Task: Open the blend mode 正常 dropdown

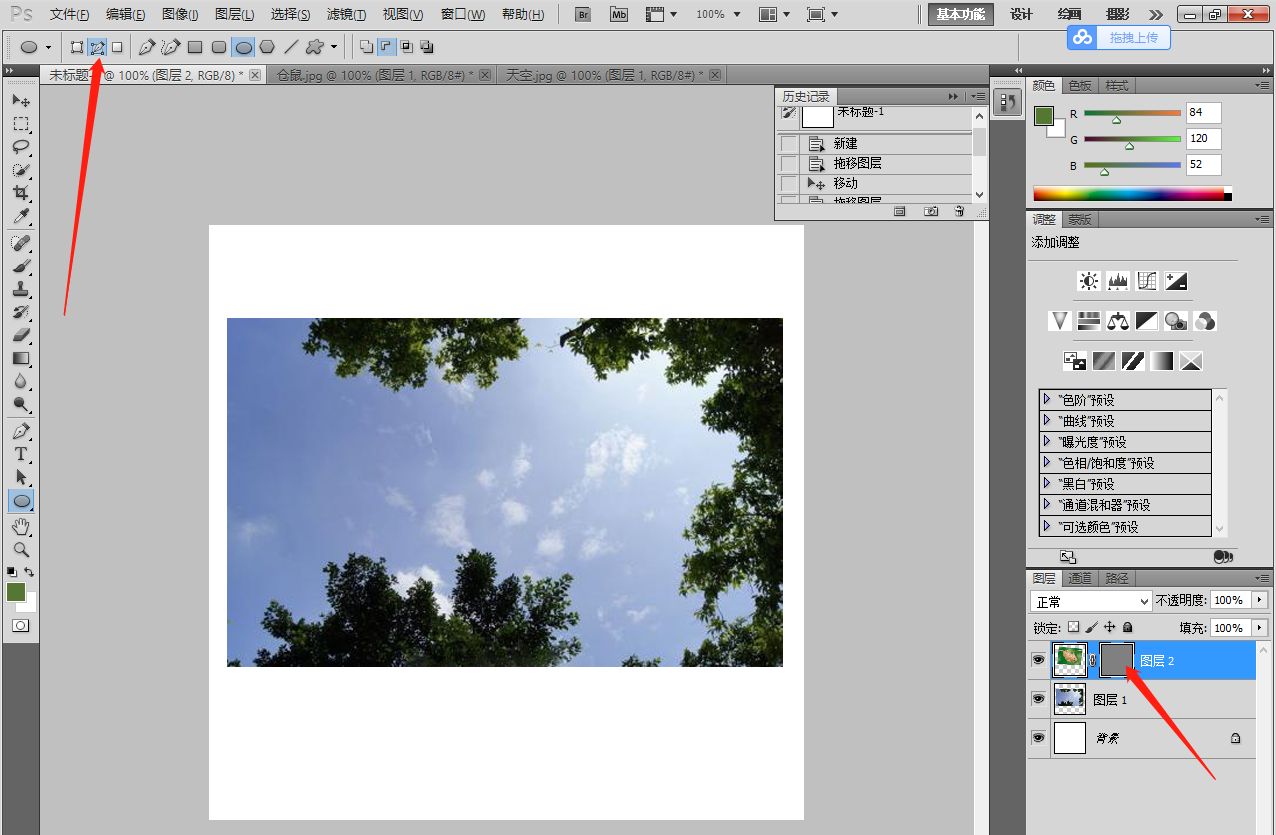Action: coord(1091,601)
